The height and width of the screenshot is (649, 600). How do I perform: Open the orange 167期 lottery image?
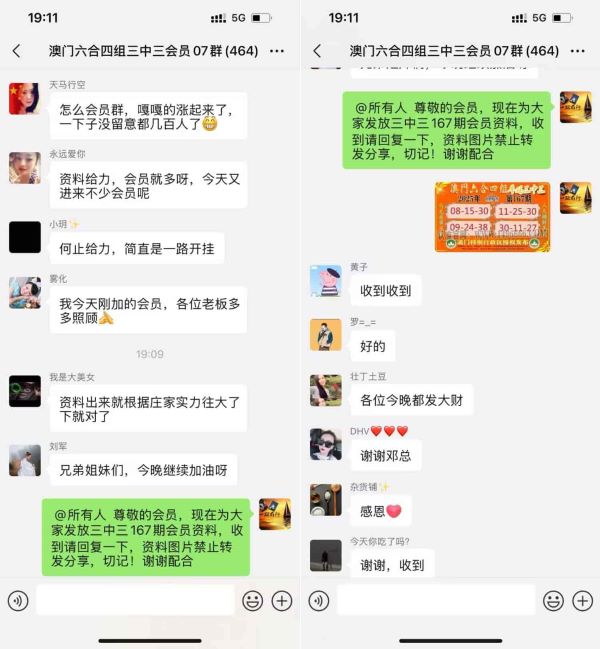pos(492,216)
